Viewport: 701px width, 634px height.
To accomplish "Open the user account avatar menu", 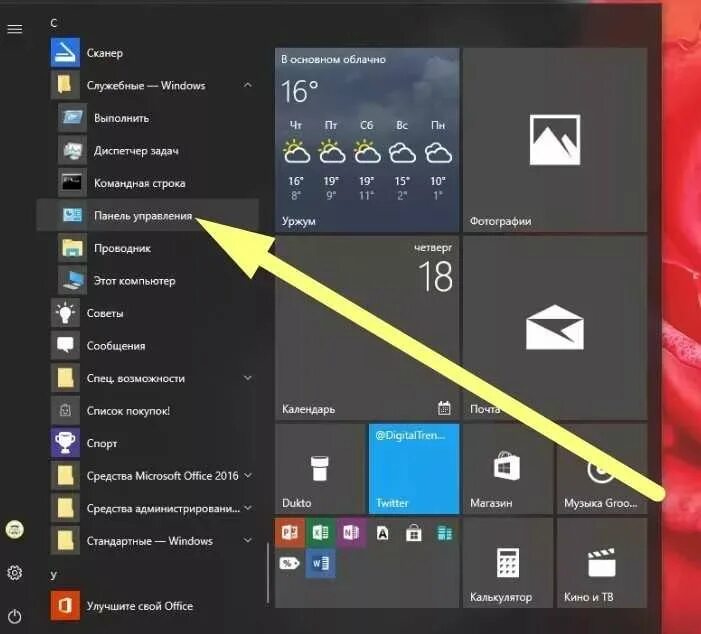I will 15,529.
